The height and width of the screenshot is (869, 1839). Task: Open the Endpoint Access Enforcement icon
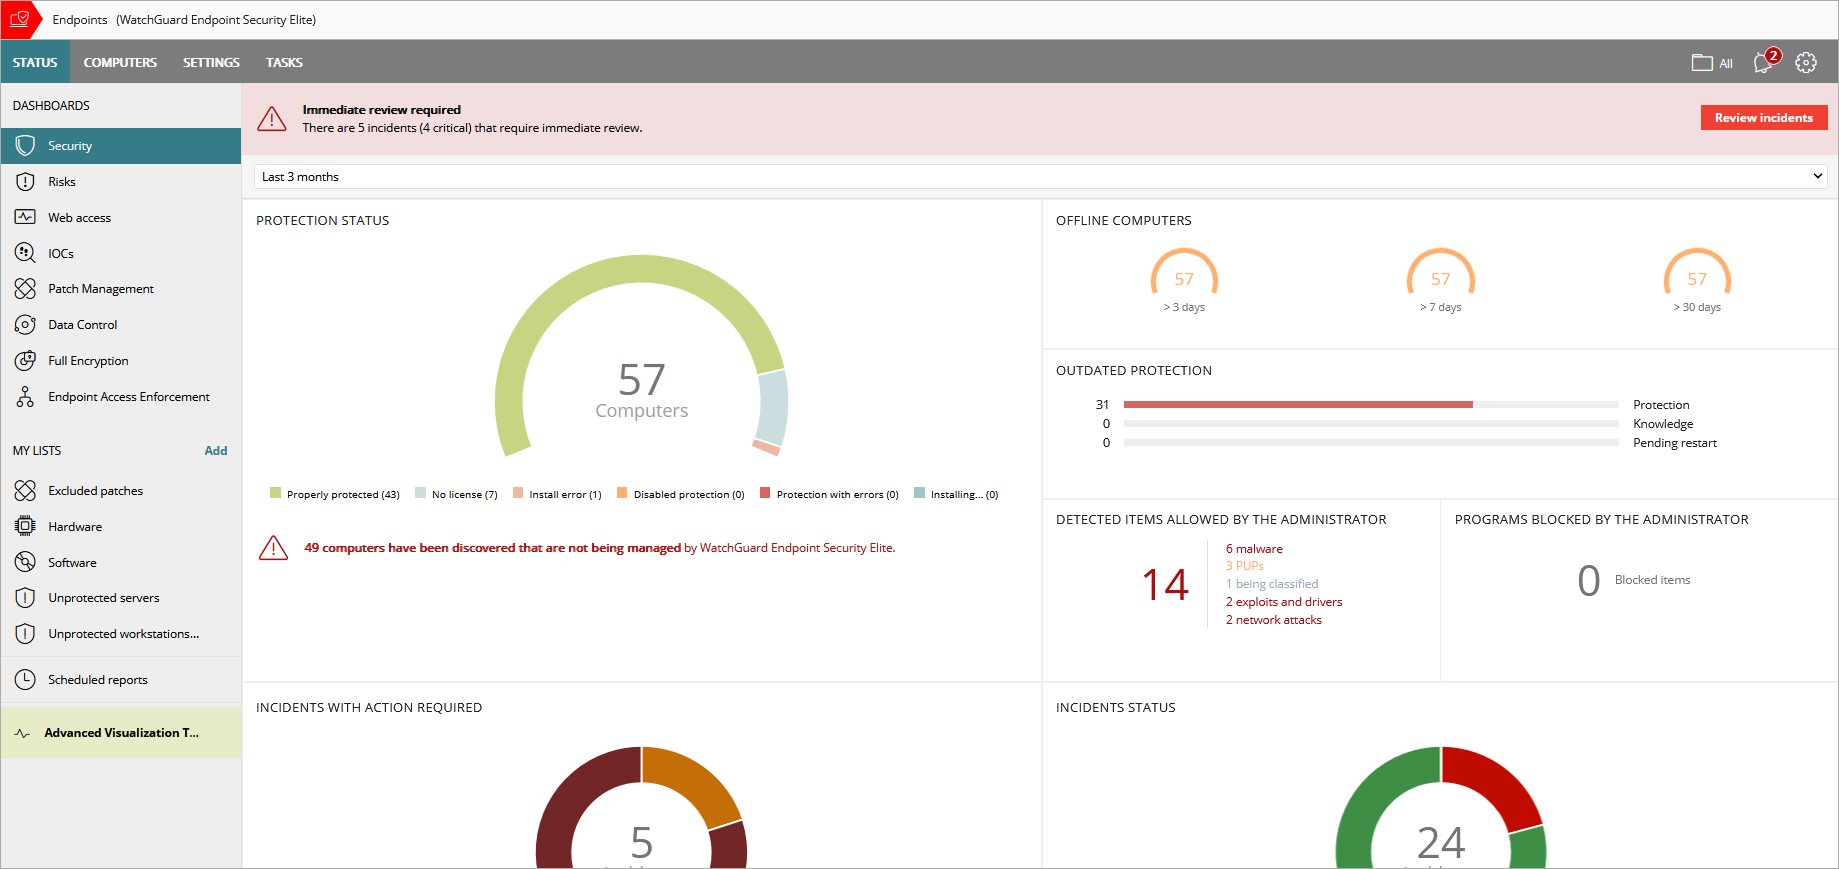pos(26,397)
